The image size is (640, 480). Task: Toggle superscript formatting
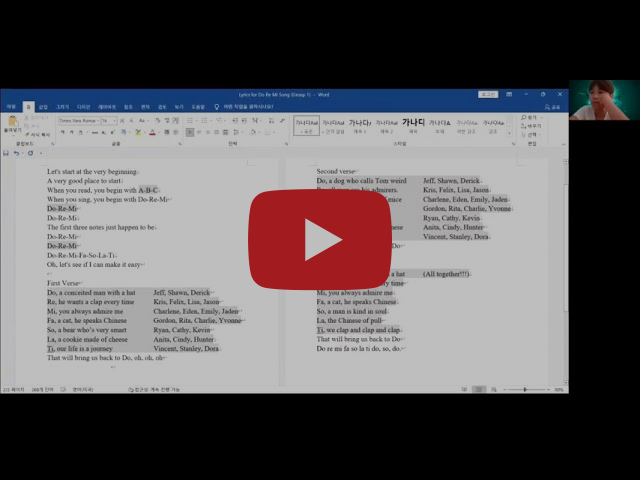coord(113,132)
